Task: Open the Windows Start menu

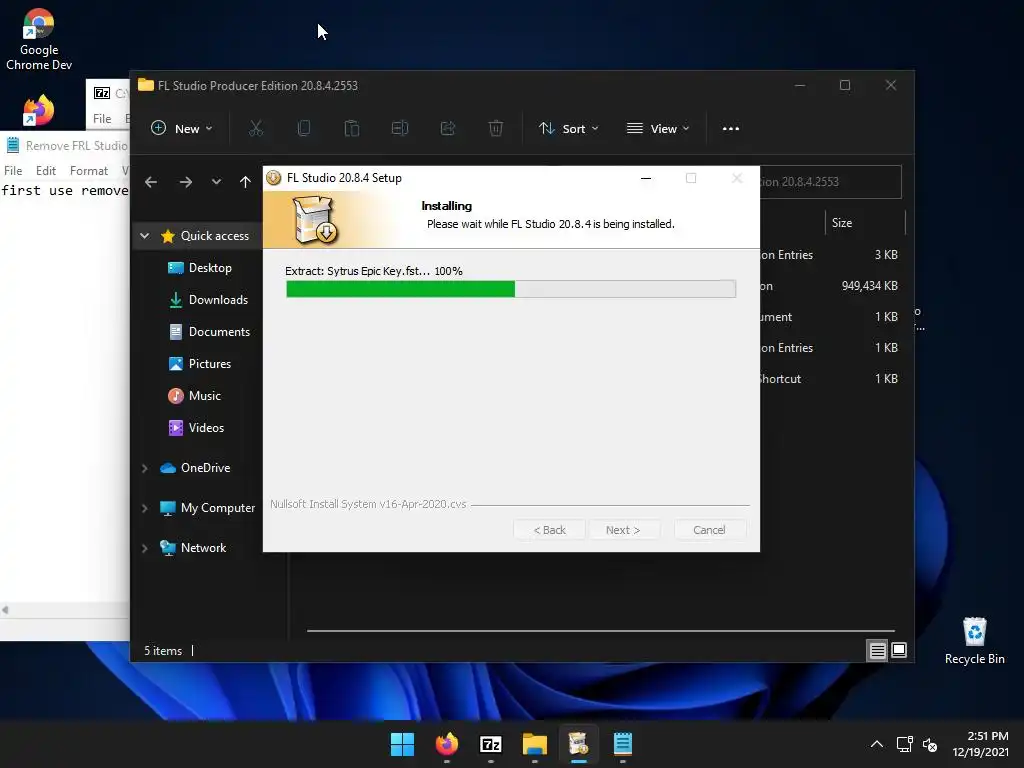Action: (x=402, y=744)
